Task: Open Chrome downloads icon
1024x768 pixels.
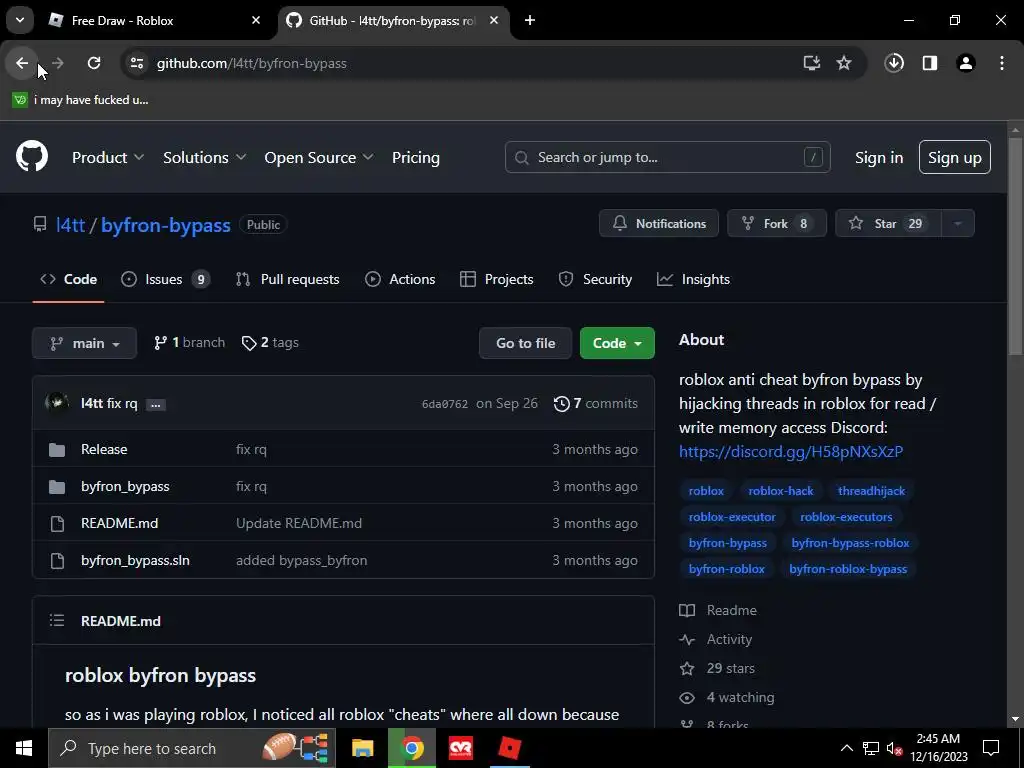Action: point(894,63)
